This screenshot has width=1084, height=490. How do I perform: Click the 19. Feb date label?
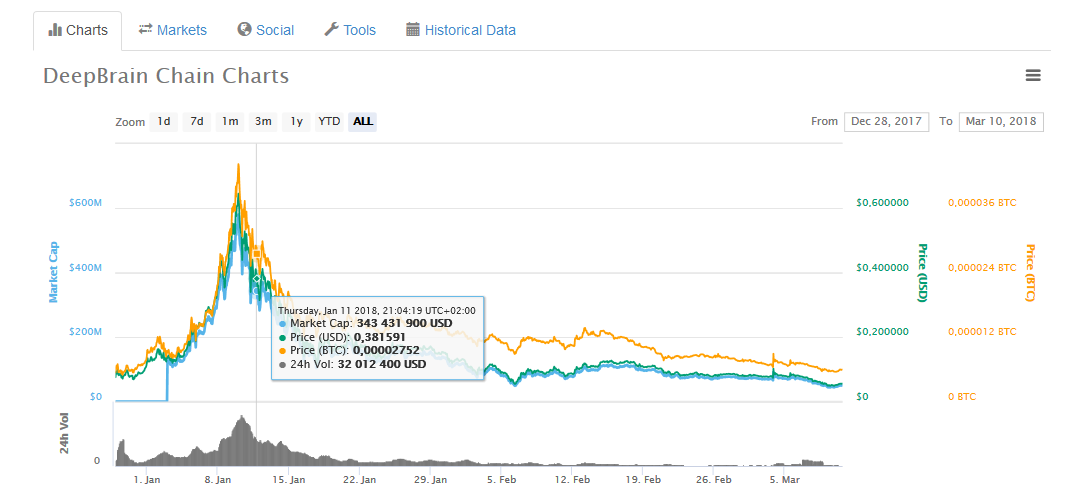[x=643, y=479]
